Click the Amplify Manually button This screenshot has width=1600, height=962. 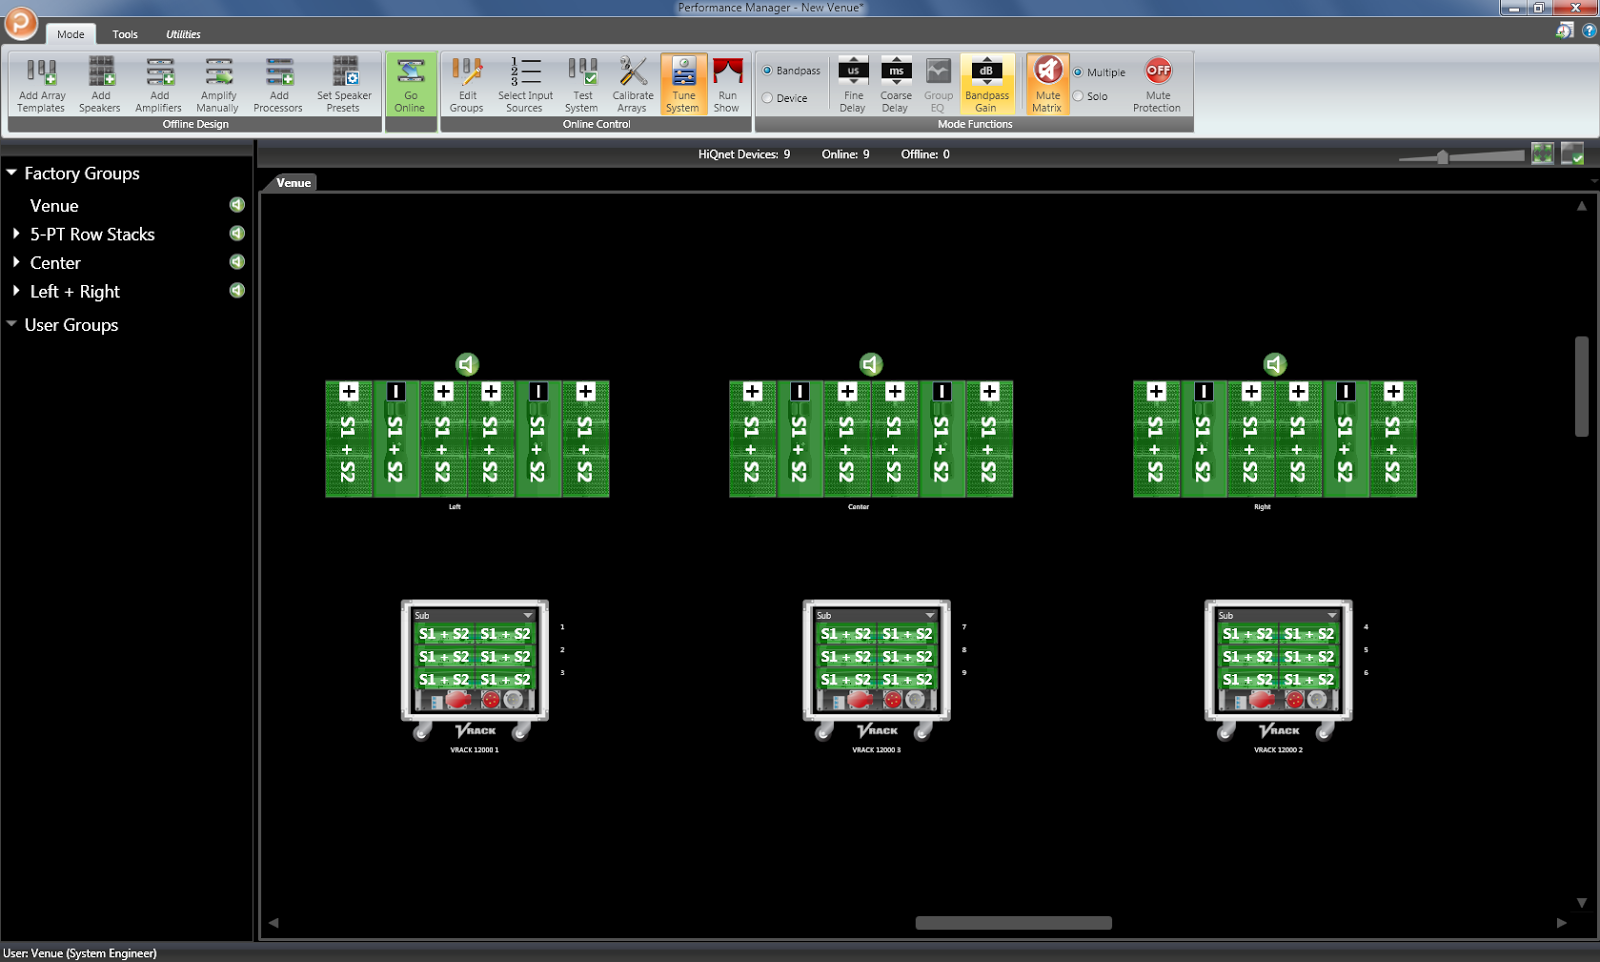click(x=217, y=84)
